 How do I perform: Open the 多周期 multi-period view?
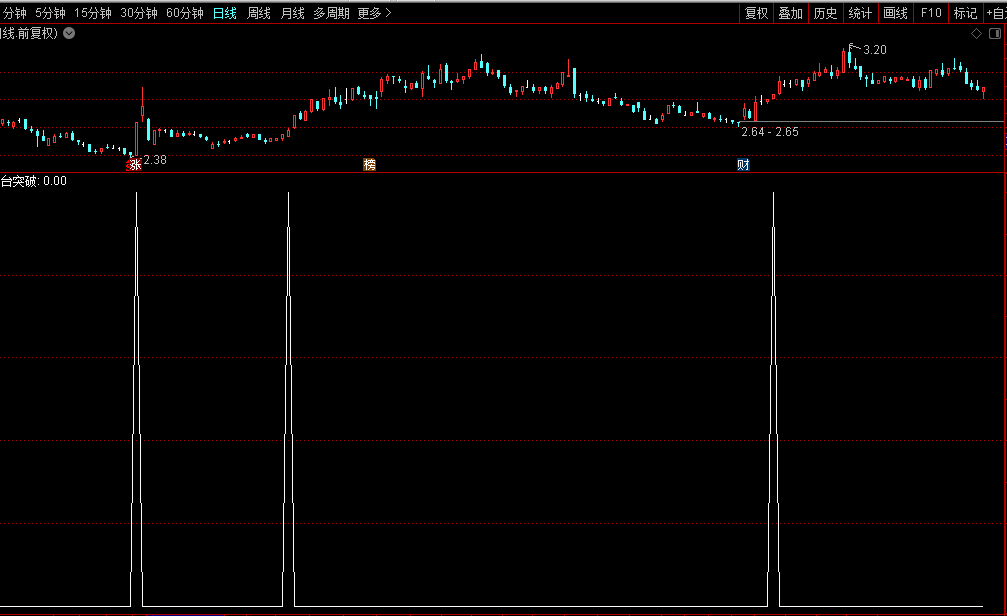click(x=331, y=13)
